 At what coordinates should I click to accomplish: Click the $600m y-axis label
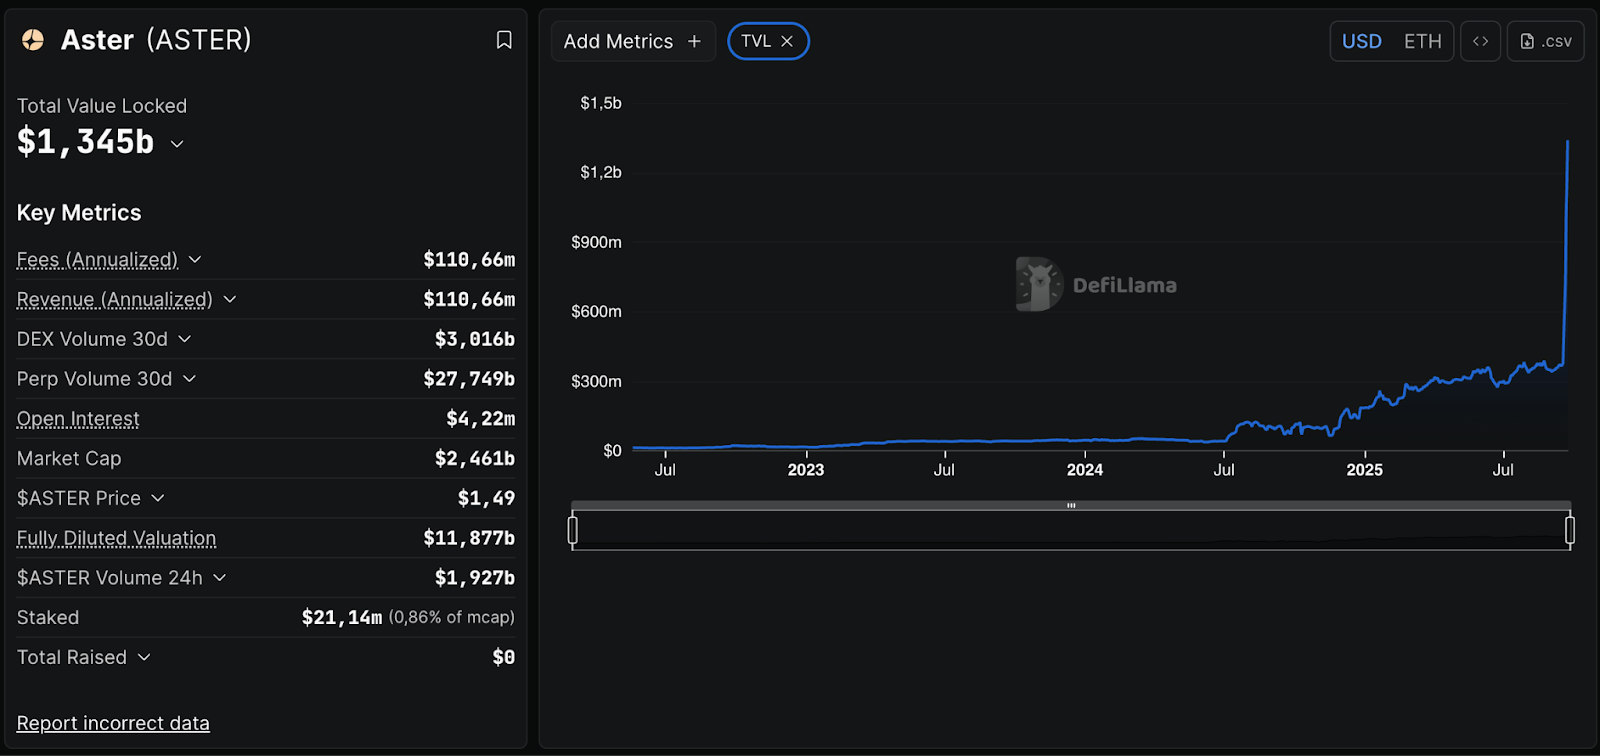click(597, 312)
